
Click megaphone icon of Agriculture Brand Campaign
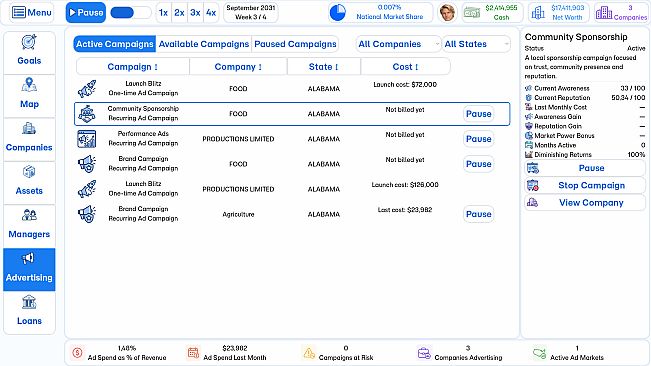pyautogui.click(x=87, y=214)
